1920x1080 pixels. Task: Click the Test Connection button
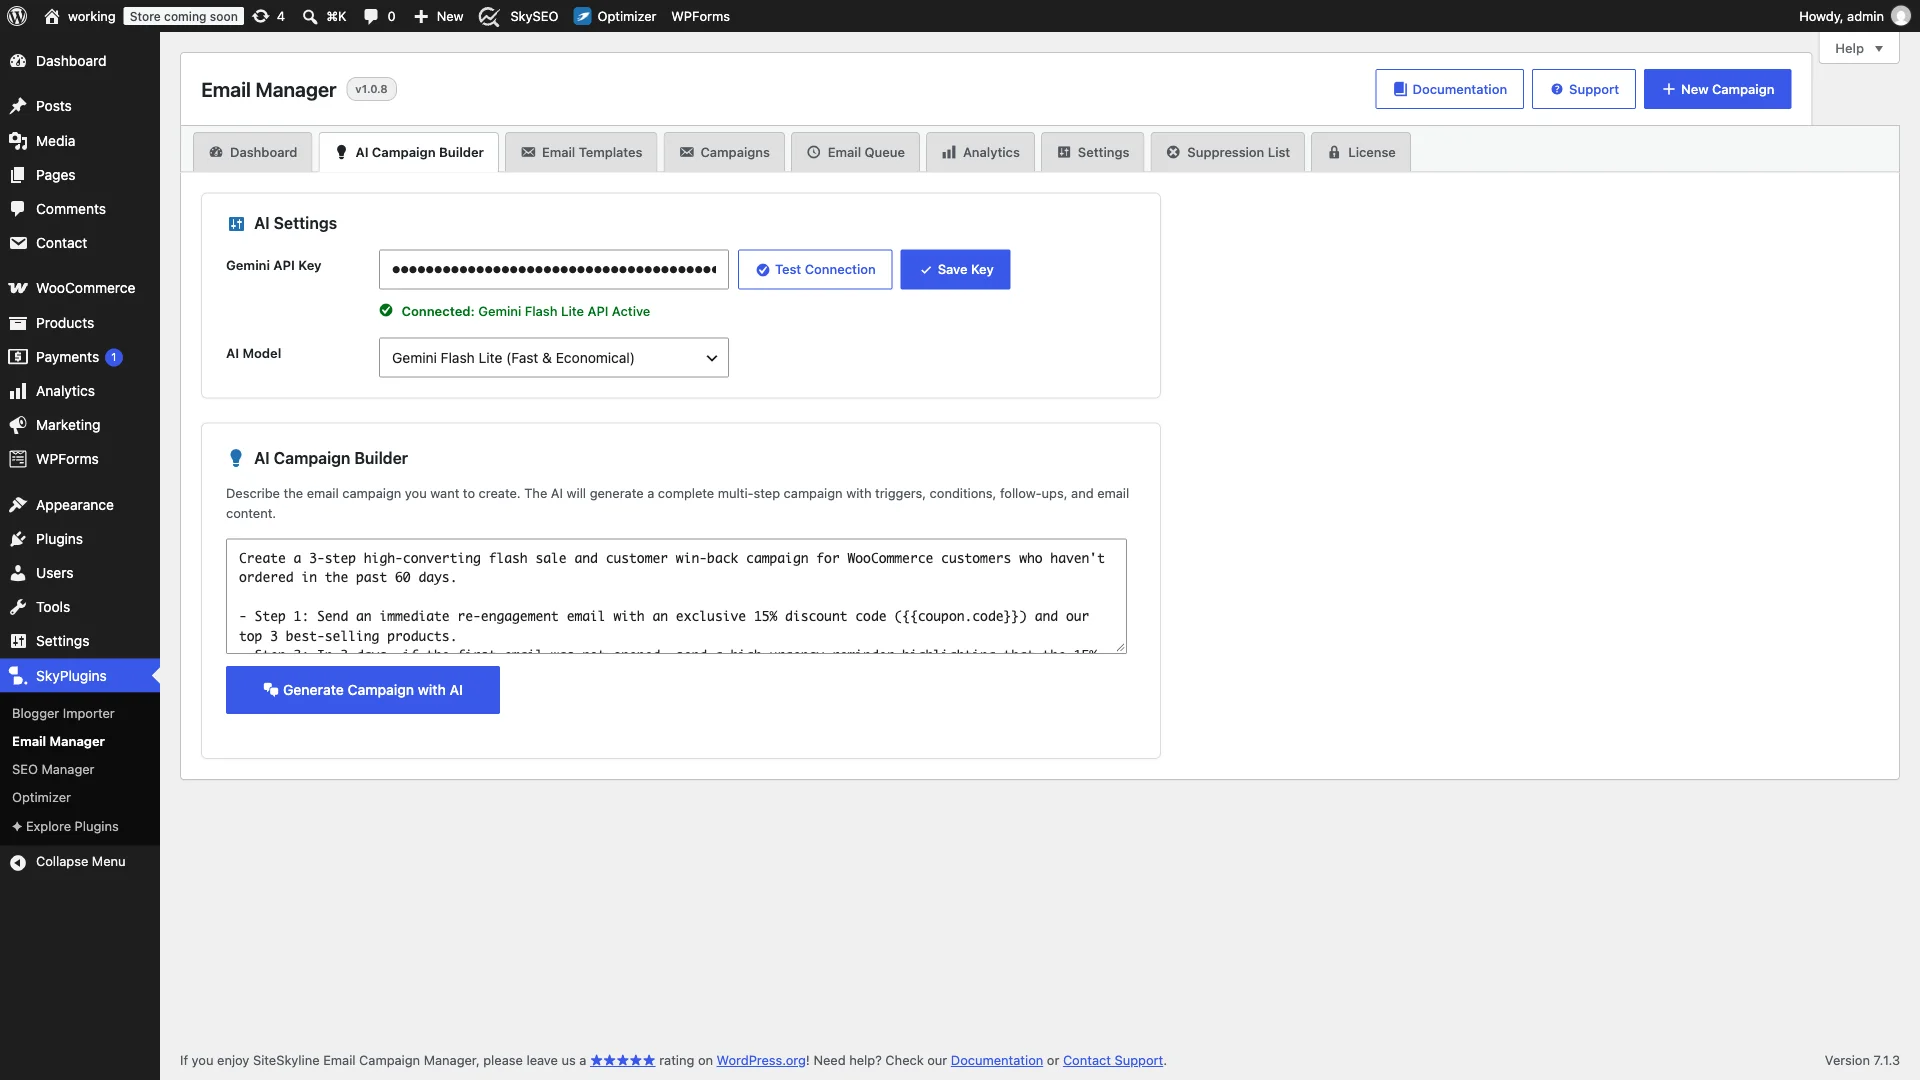tap(815, 270)
